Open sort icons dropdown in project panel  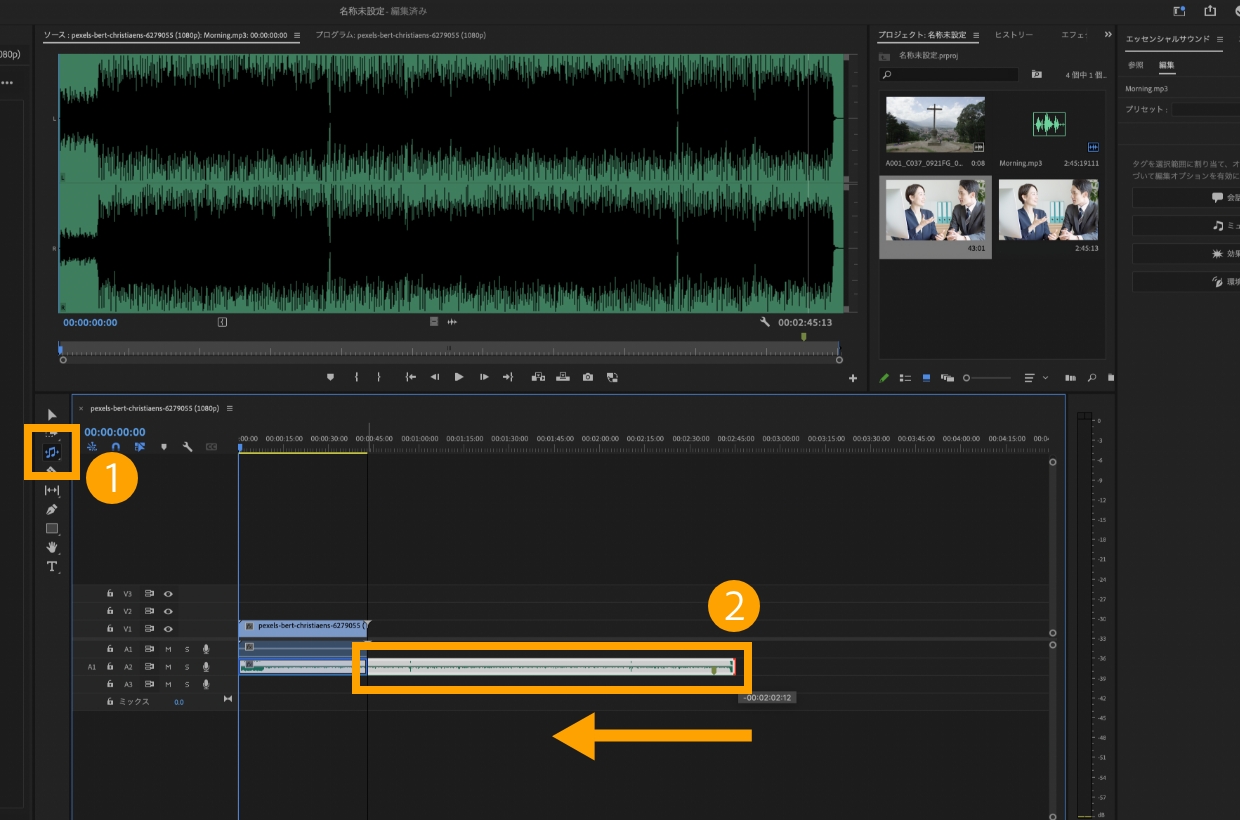[x=1034, y=378]
